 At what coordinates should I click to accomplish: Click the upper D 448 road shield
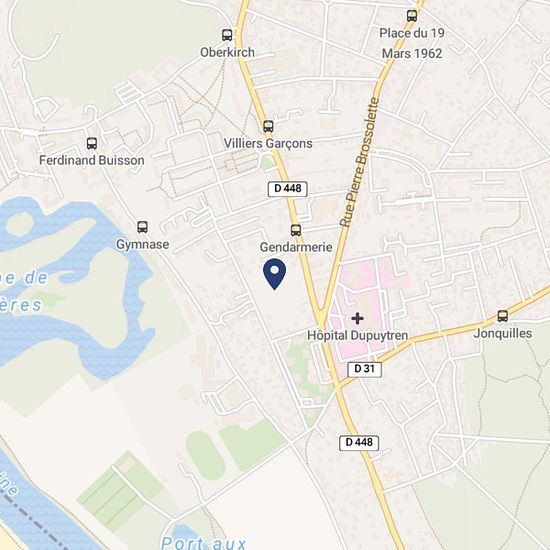click(288, 189)
